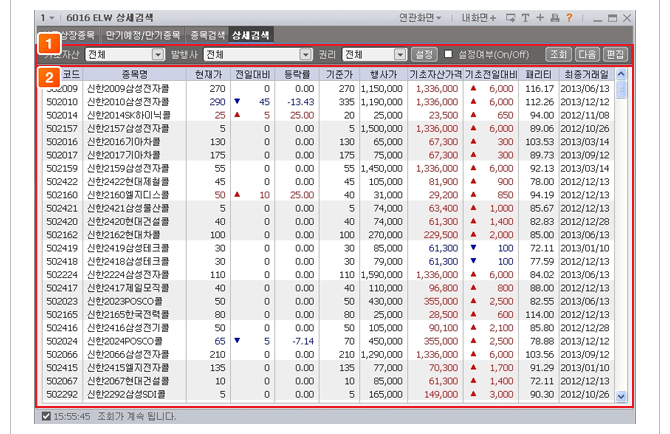Switch to 만기예정/만기종목 tab
670x434 pixels.
point(143,35)
